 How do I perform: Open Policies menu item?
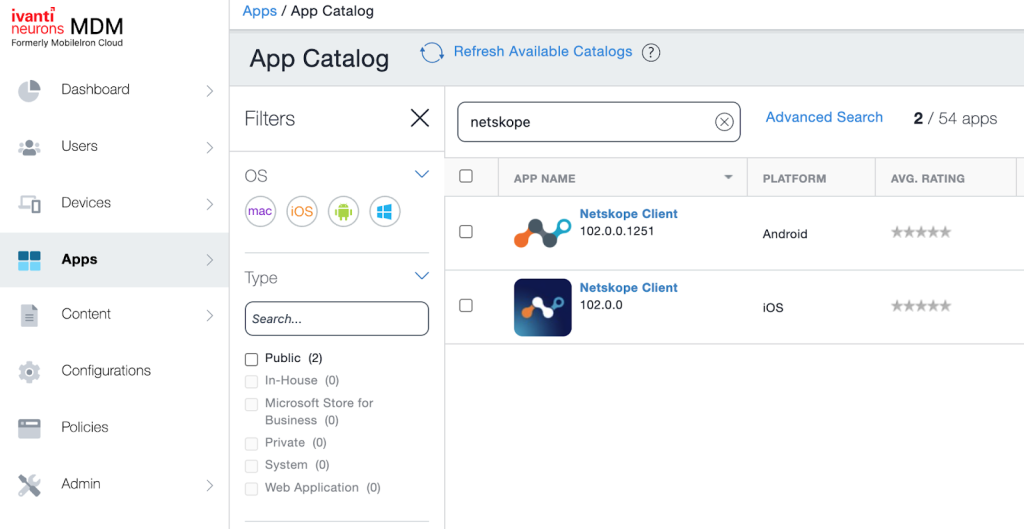point(85,427)
